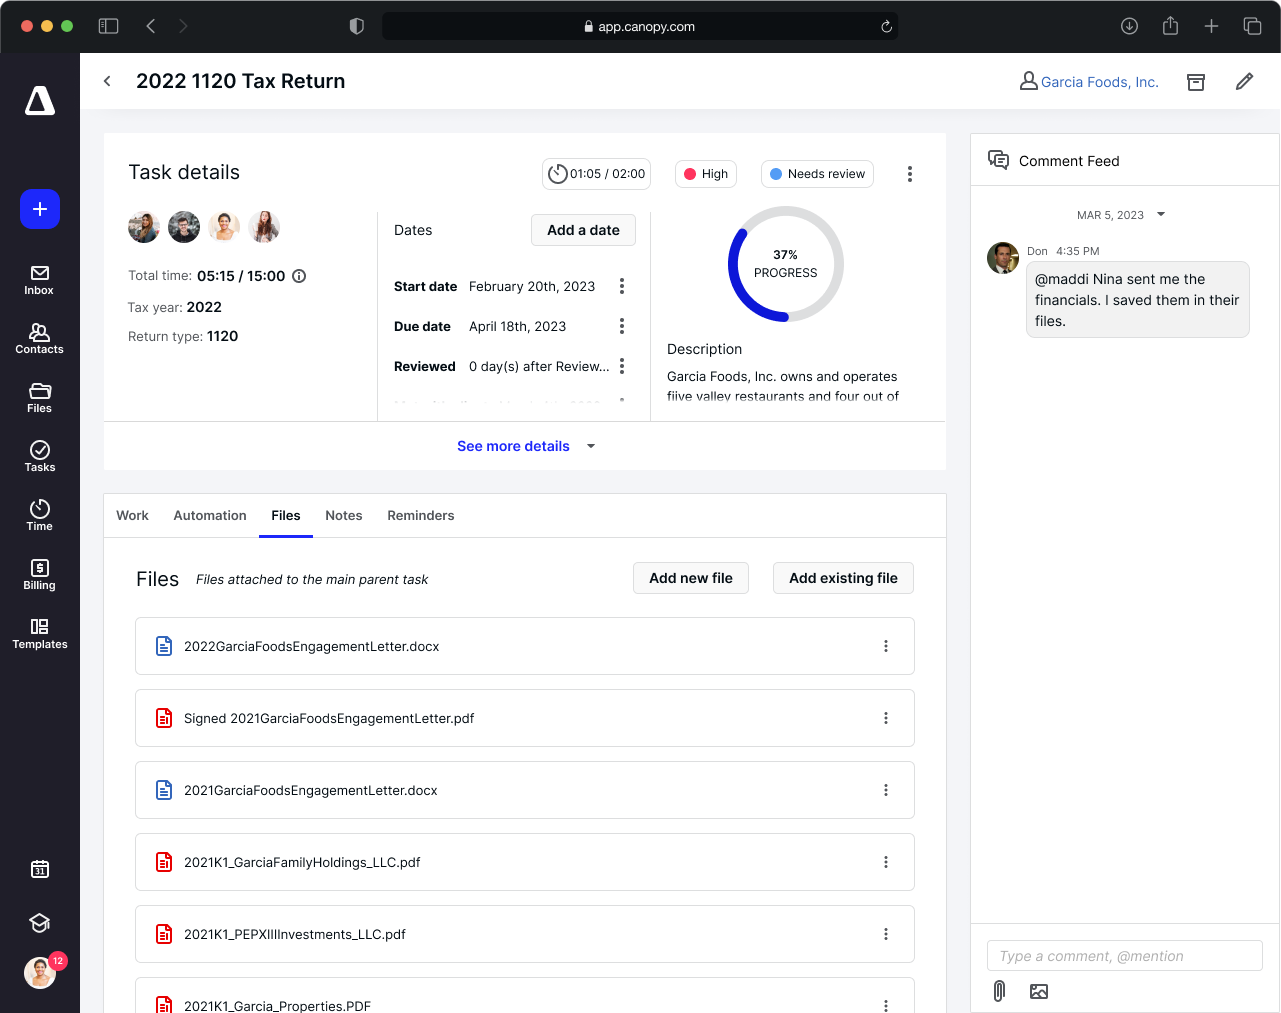Click the archive box icon

click(1195, 82)
